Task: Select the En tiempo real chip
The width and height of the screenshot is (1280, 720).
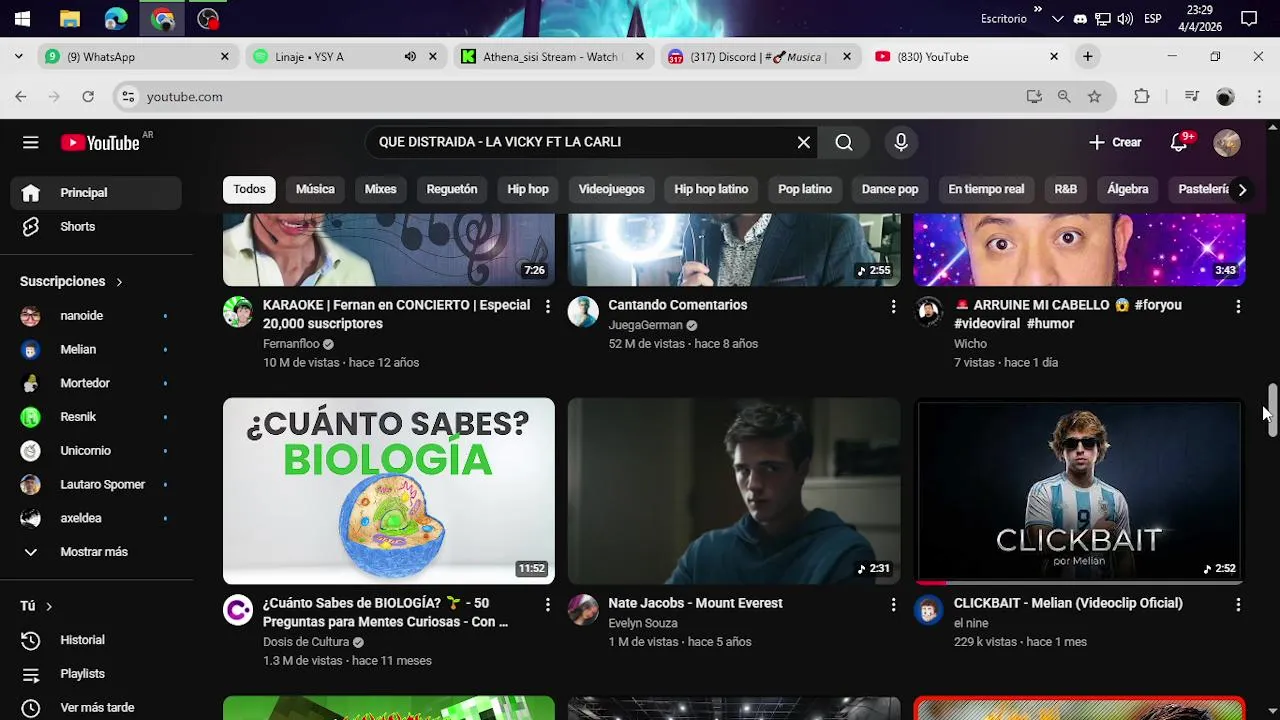Action: click(x=986, y=189)
